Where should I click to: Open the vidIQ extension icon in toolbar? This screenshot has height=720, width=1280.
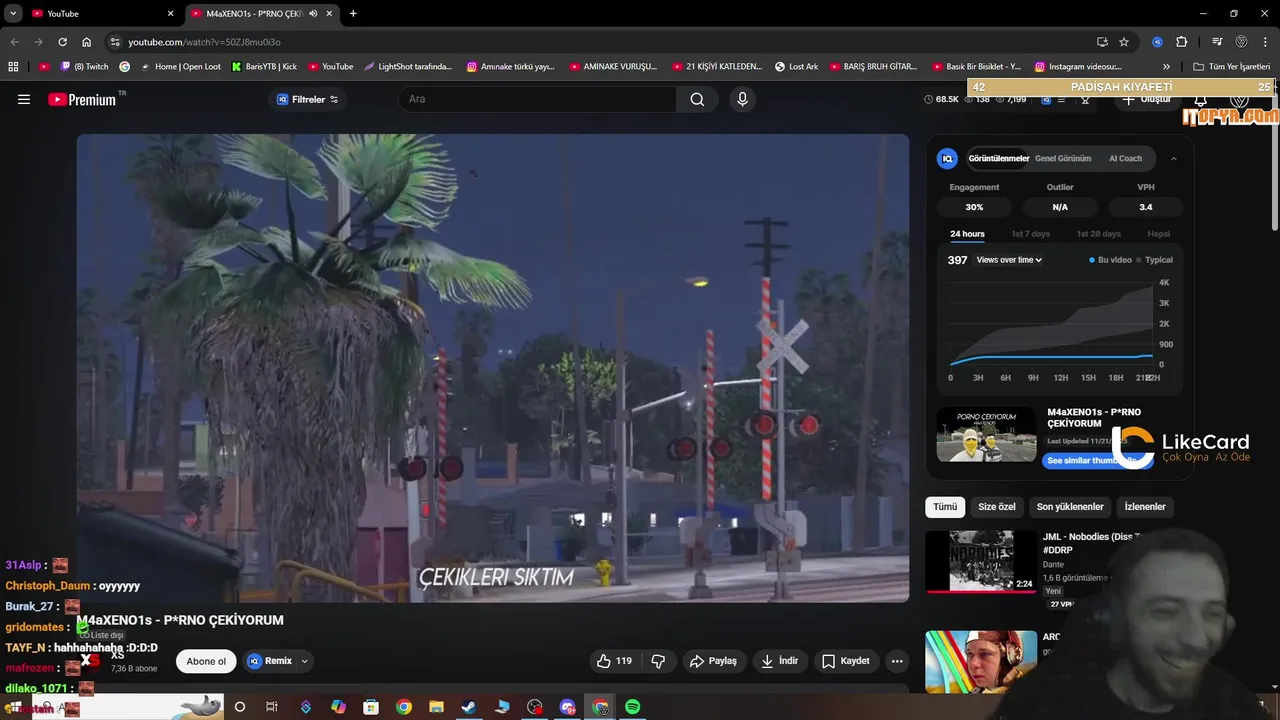1157,42
